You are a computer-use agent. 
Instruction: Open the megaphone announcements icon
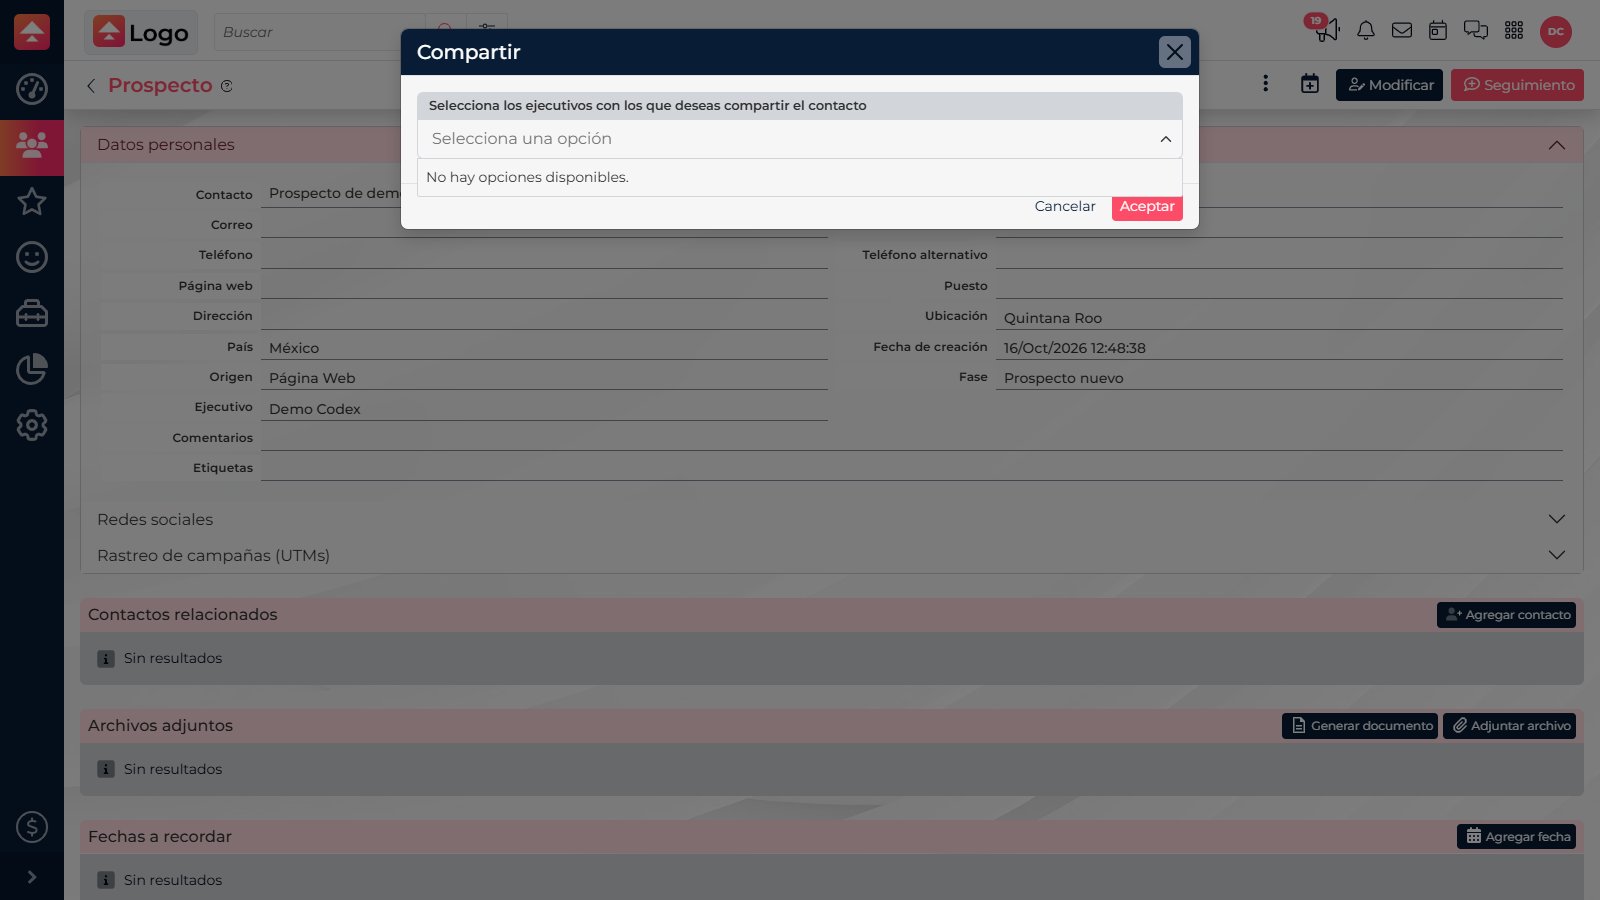[x=1326, y=30]
